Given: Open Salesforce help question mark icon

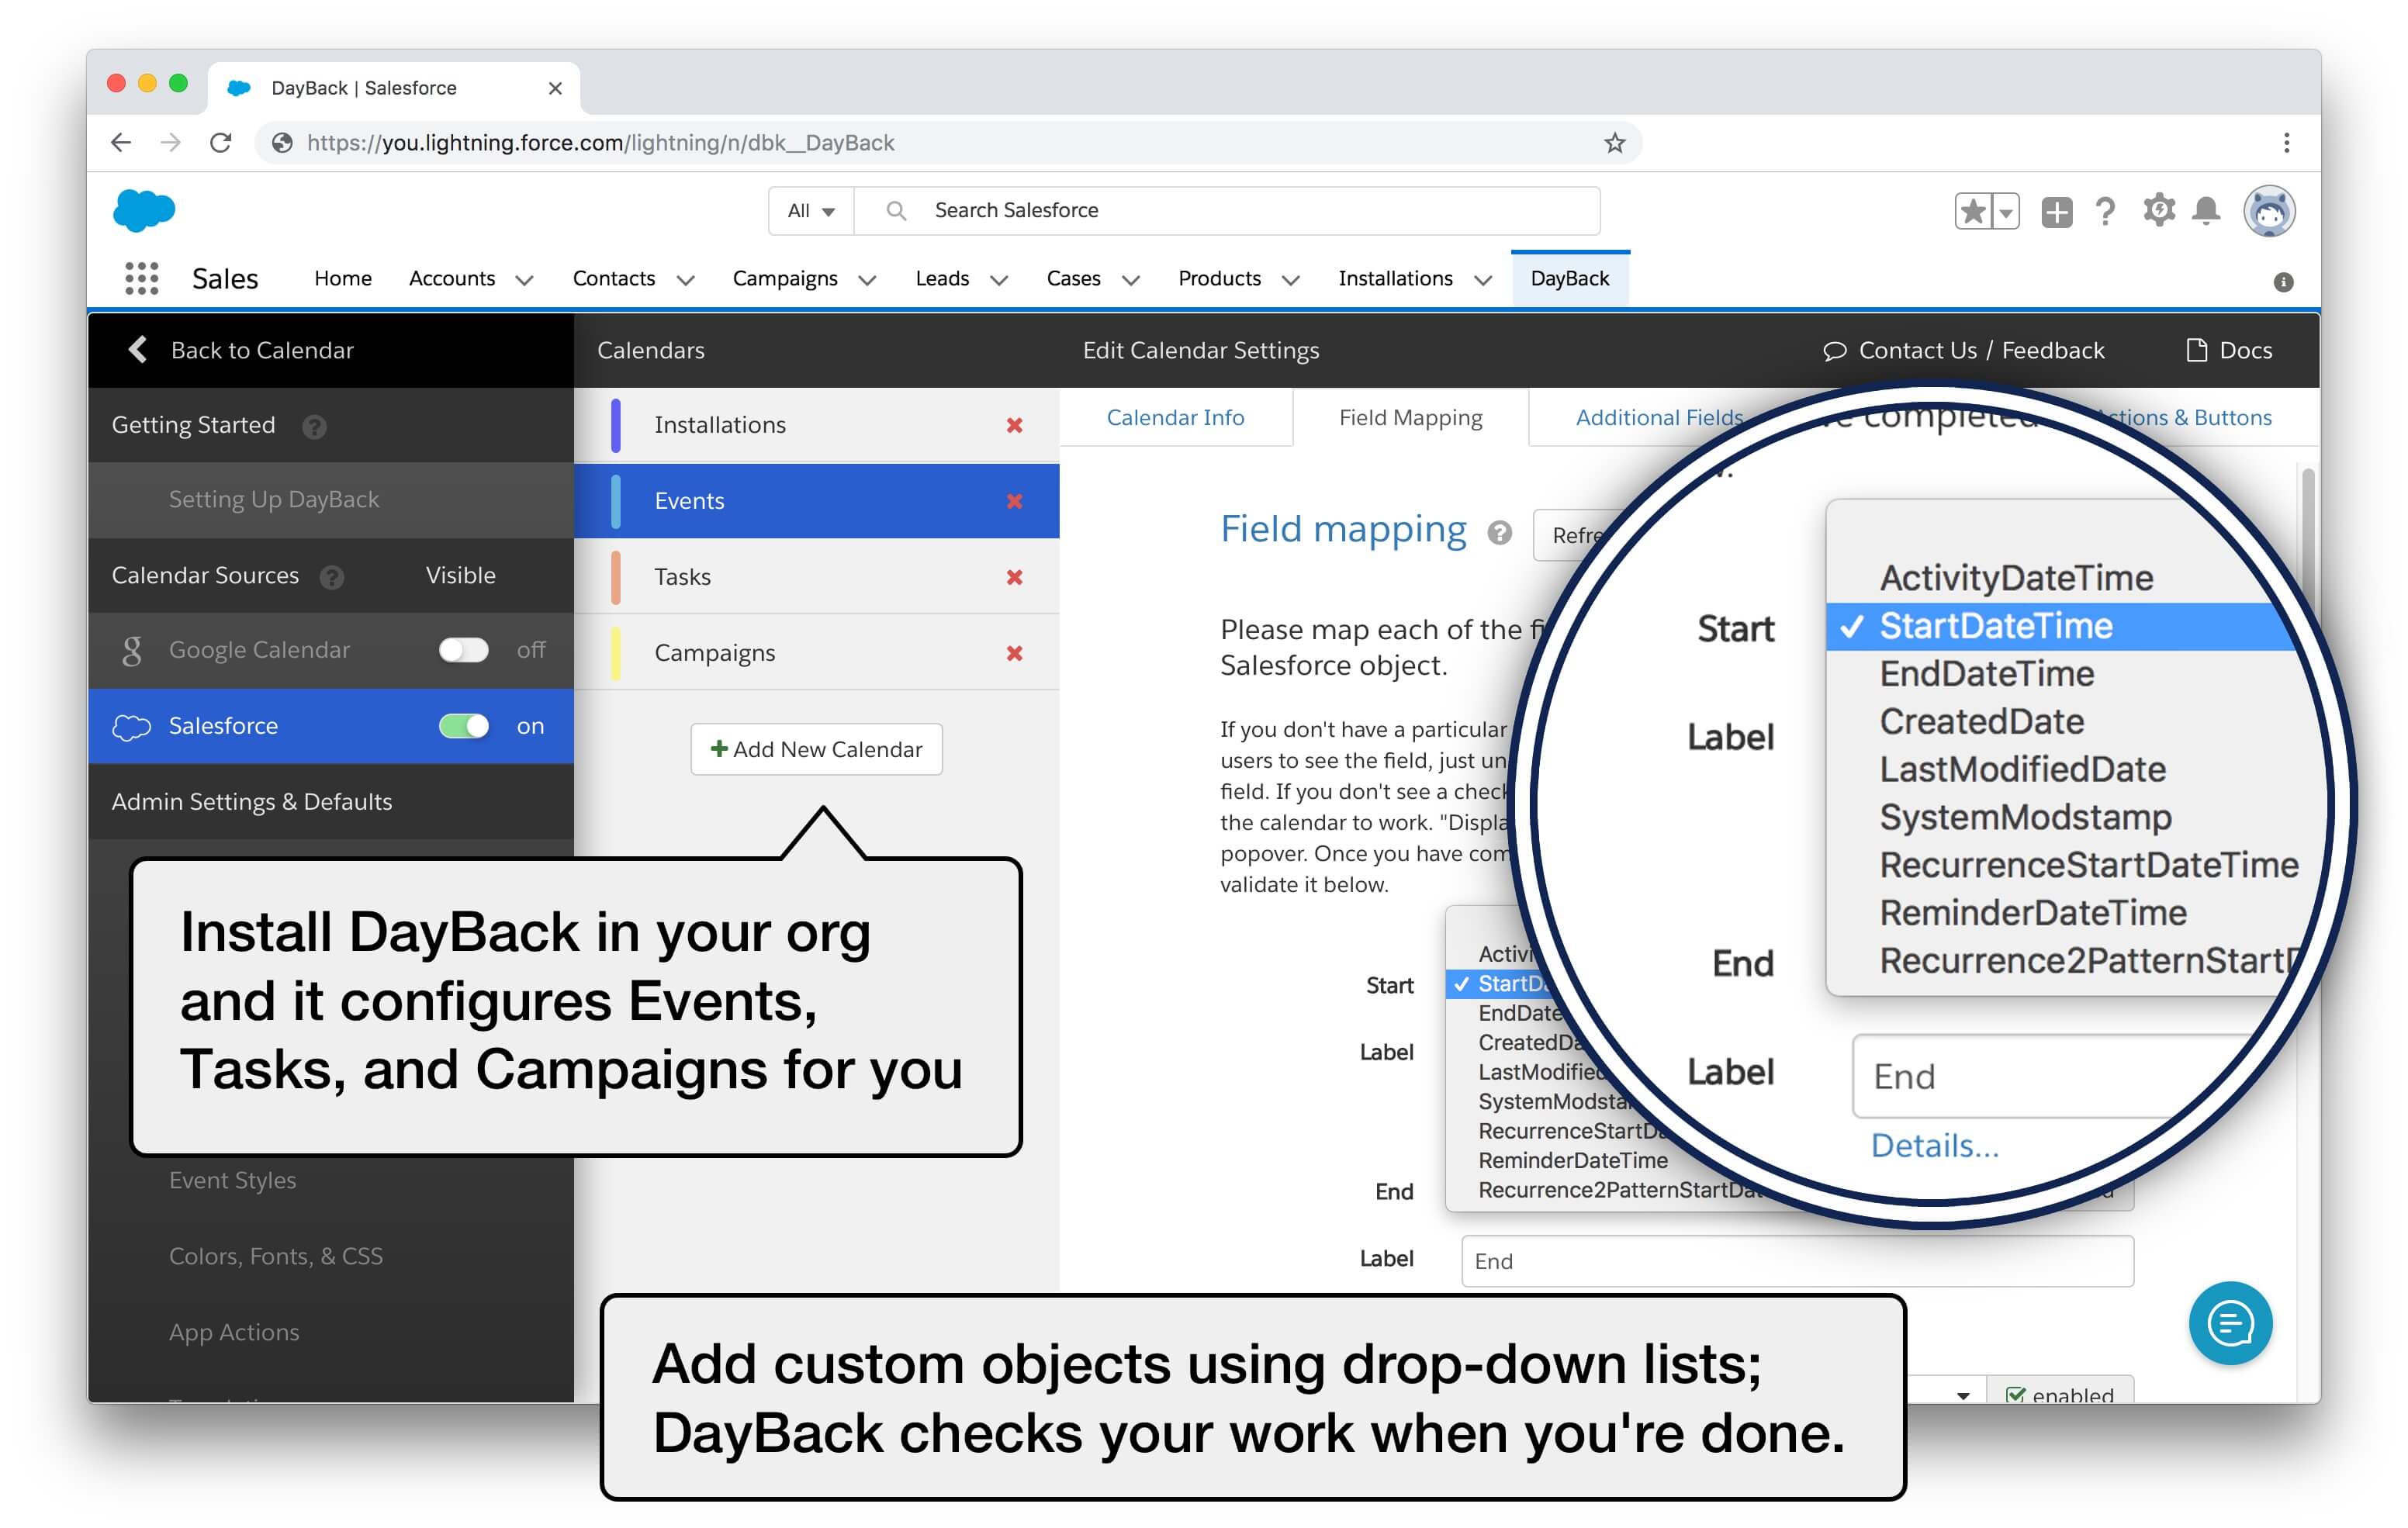Looking at the screenshot, I should (2105, 211).
